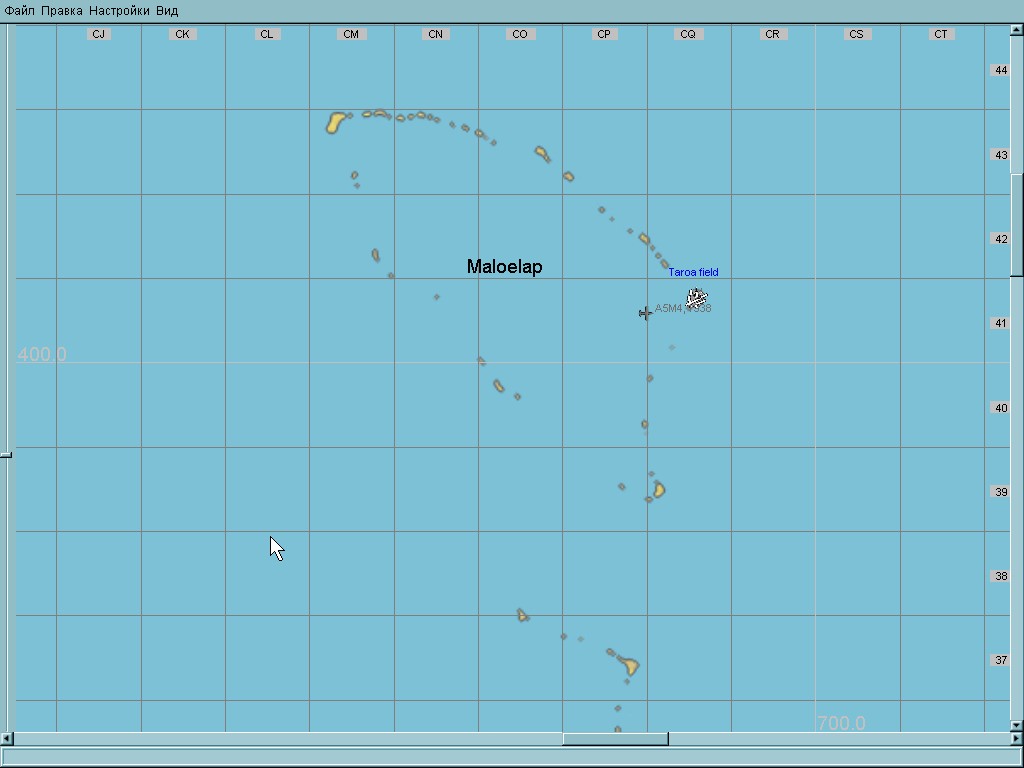The height and width of the screenshot is (768, 1024).
Task: Click column header CK
Action: [x=182, y=34]
